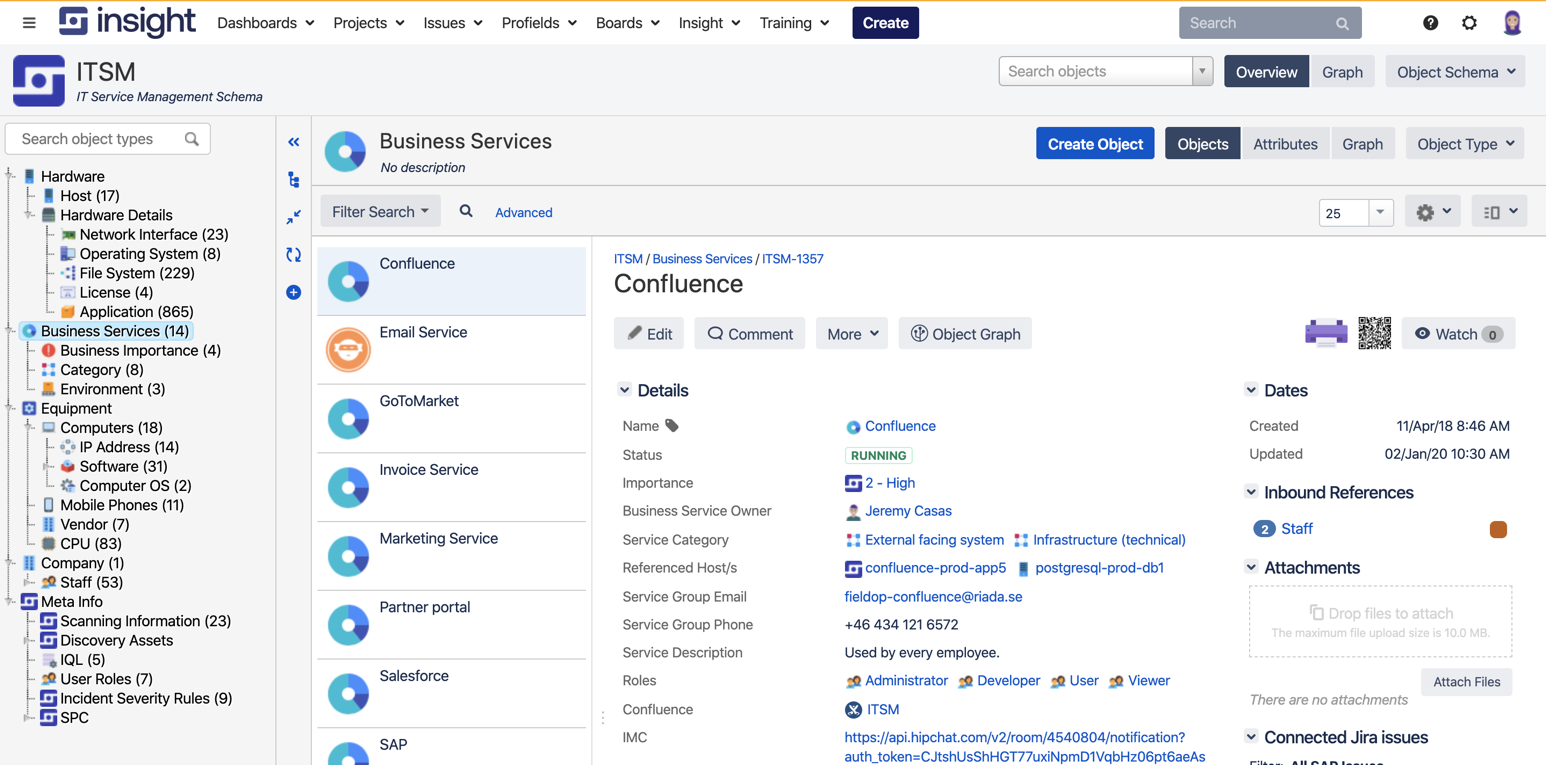The image size is (1546, 765).
Task: Click the Email Service orange avatar icon
Action: 349,349
